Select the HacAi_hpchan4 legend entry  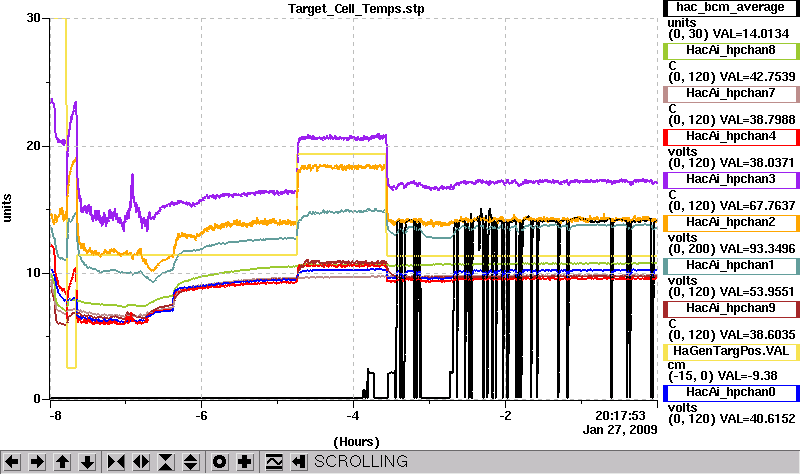coord(731,137)
